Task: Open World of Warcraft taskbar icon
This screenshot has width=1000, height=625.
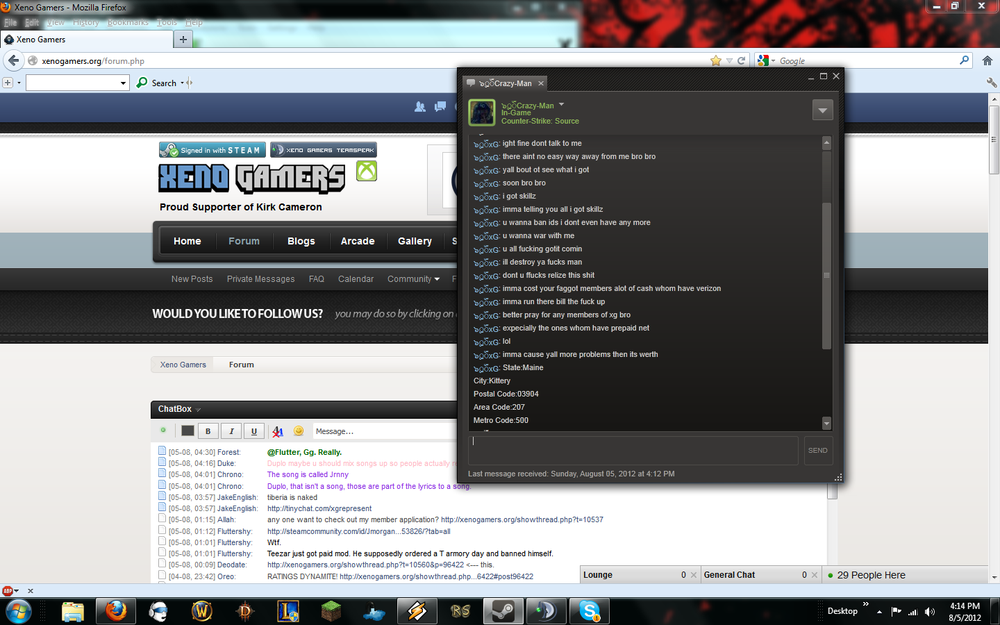Action: click(202, 611)
